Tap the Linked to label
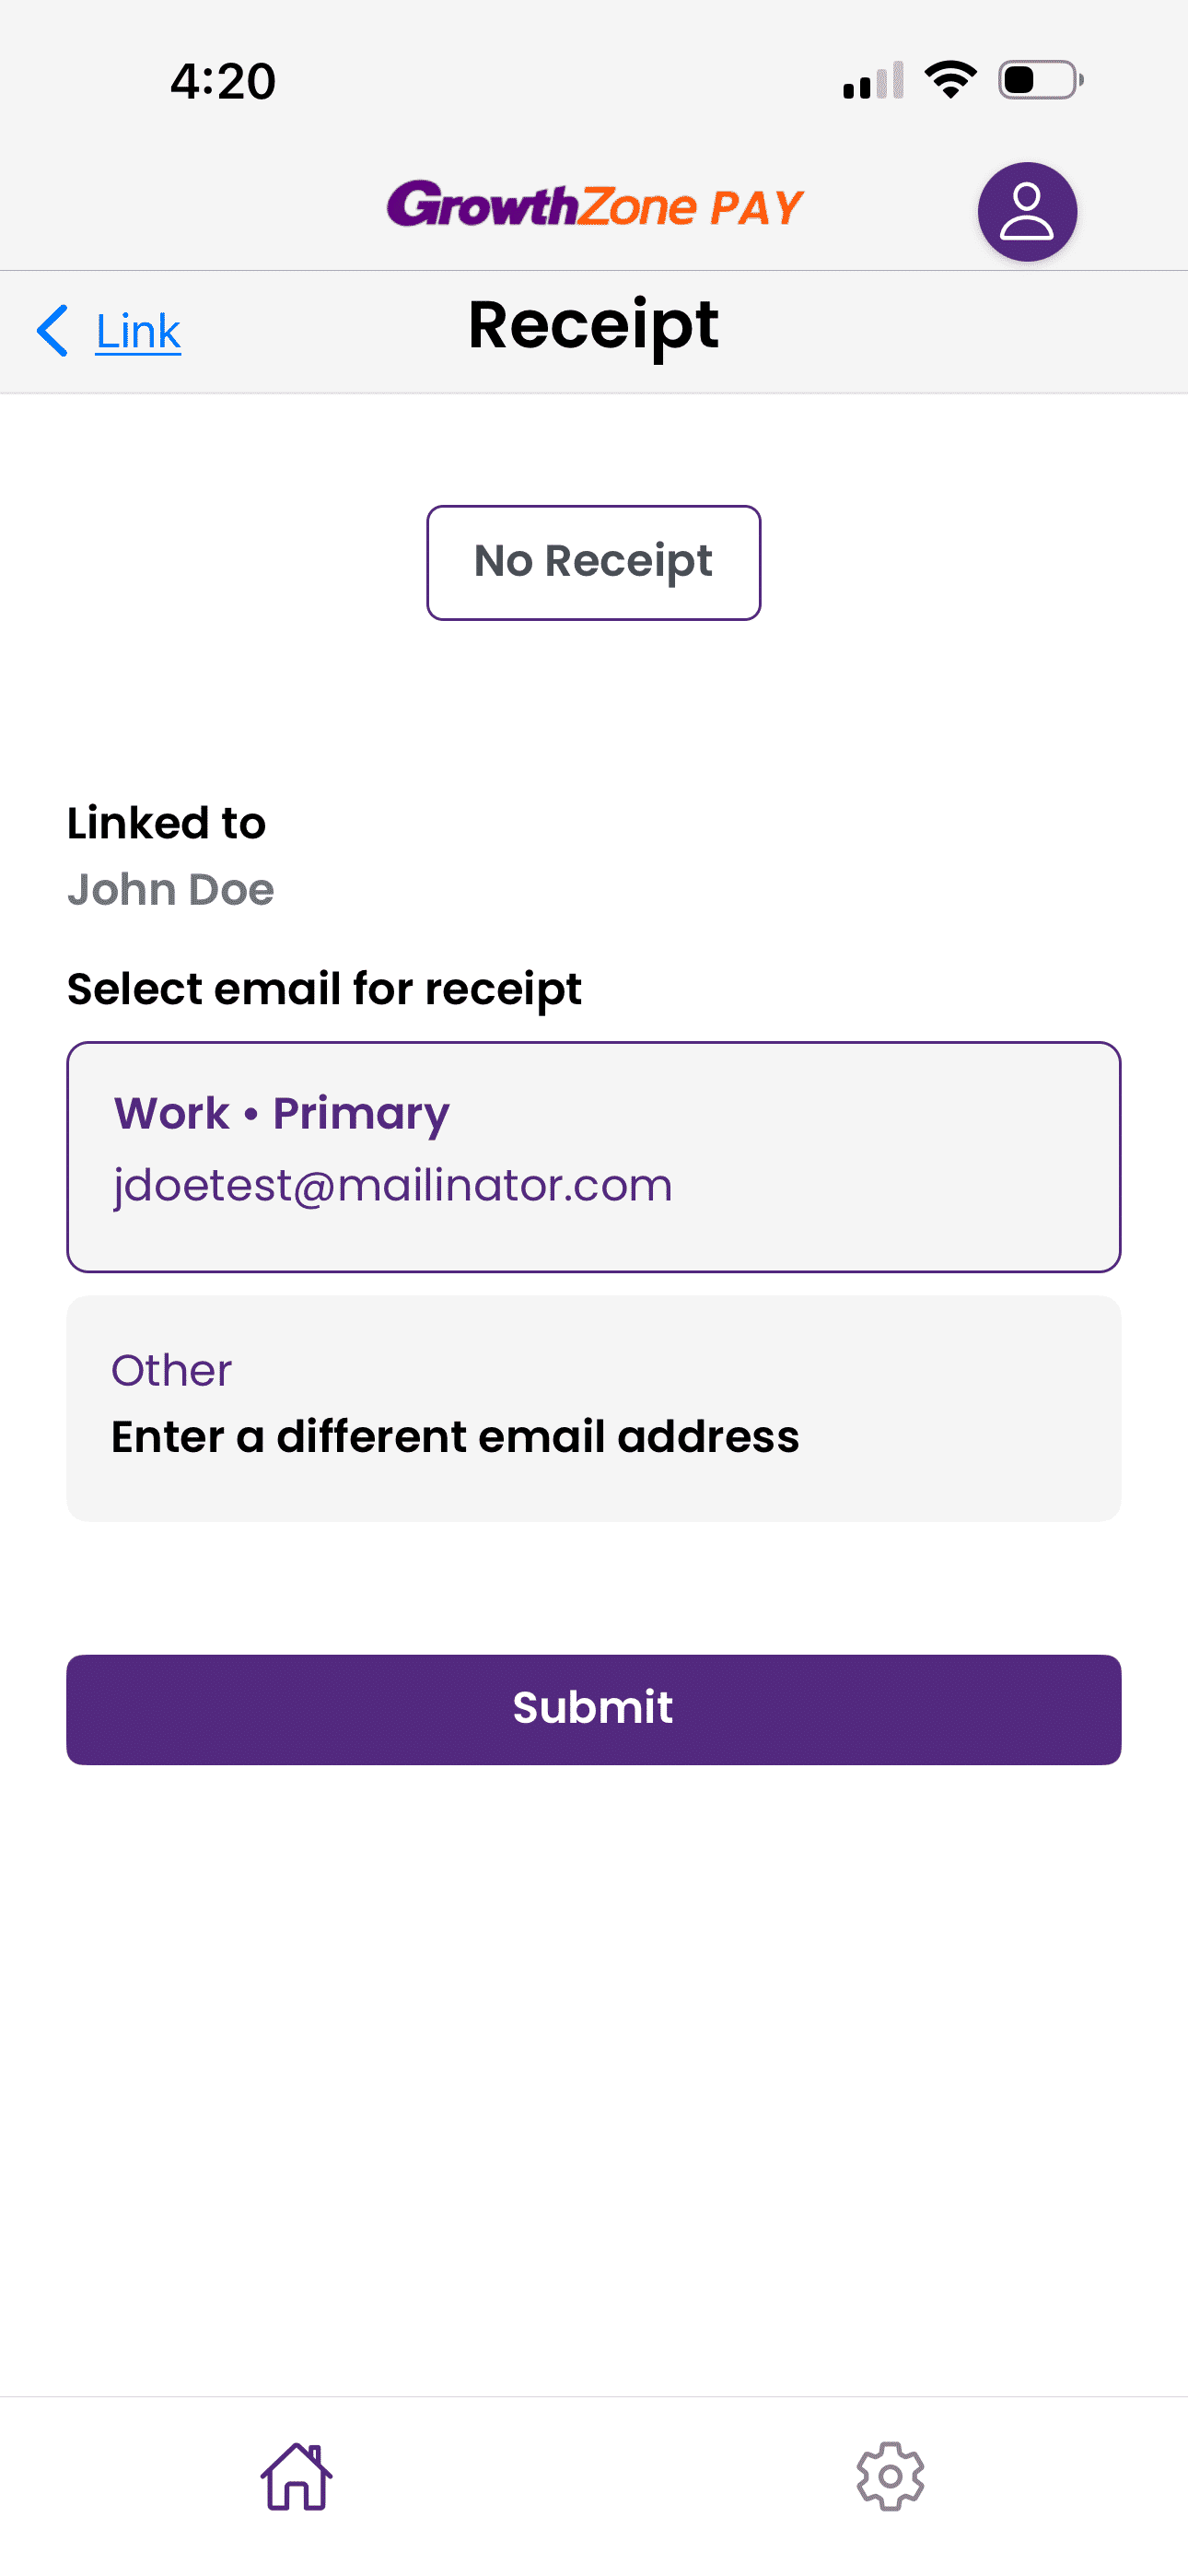Screen dimensions: 1188x2576 tap(166, 823)
